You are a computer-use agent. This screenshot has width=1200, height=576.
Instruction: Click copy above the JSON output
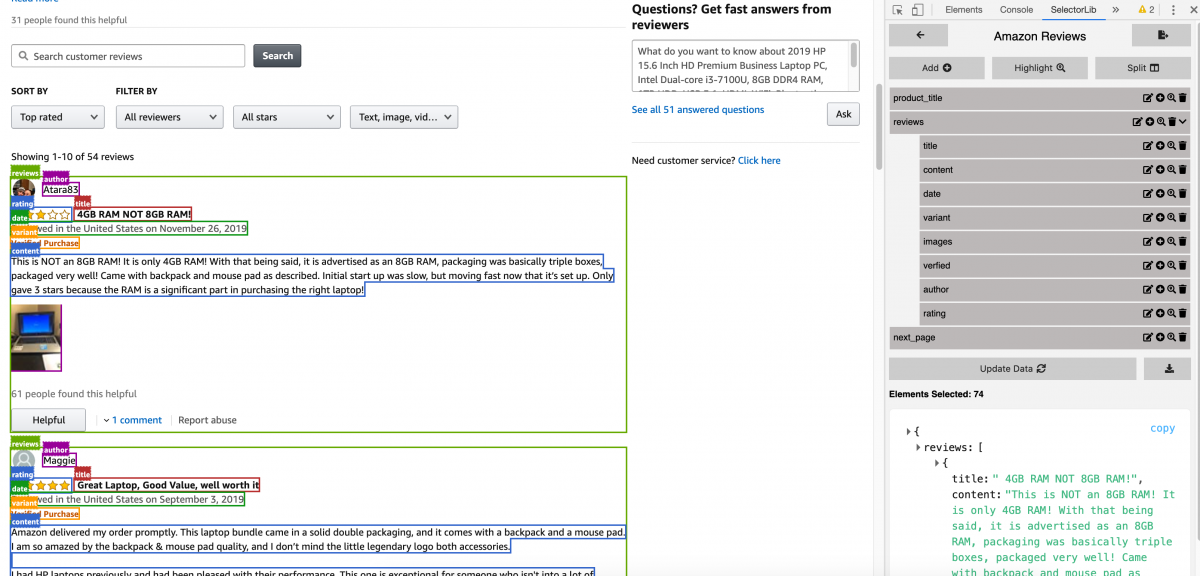click(x=1162, y=428)
